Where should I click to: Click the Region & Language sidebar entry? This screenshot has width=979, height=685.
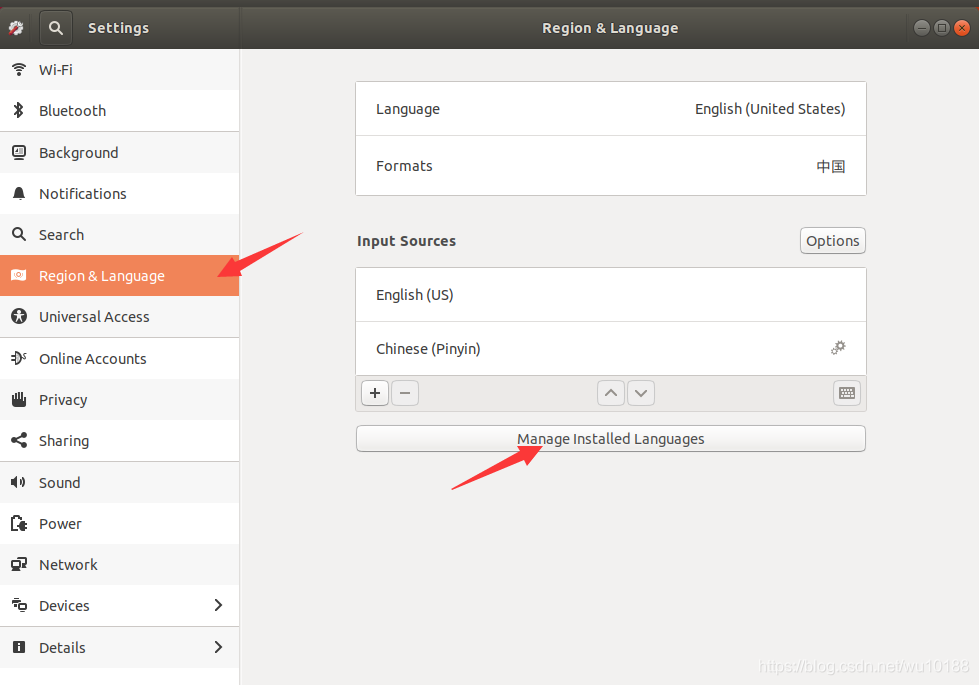[119, 275]
